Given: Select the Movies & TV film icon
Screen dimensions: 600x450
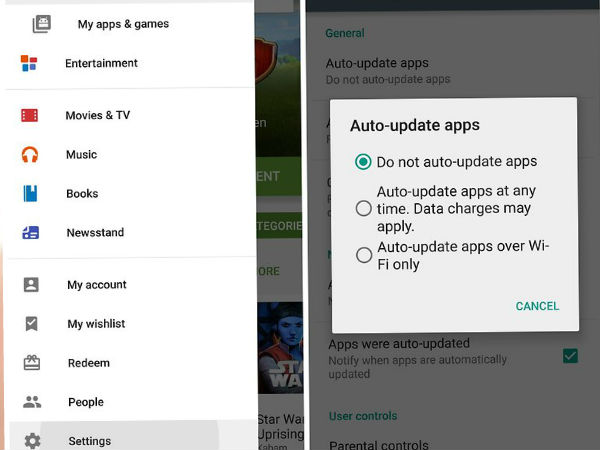Looking at the screenshot, I should tap(29, 115).
